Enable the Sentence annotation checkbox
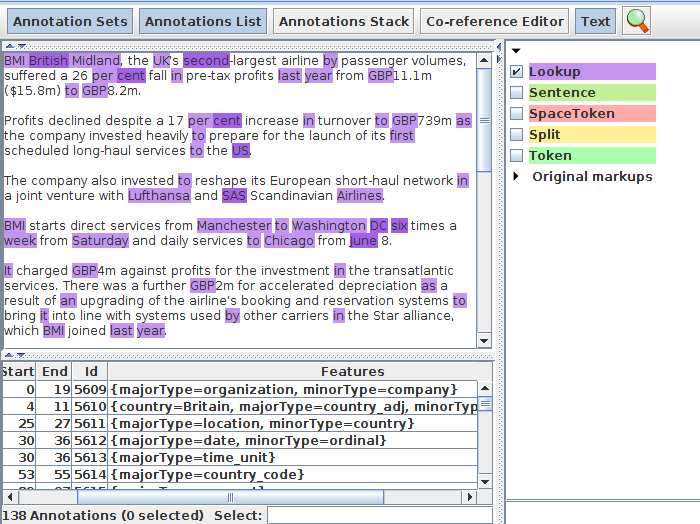 tap(516, 93)
